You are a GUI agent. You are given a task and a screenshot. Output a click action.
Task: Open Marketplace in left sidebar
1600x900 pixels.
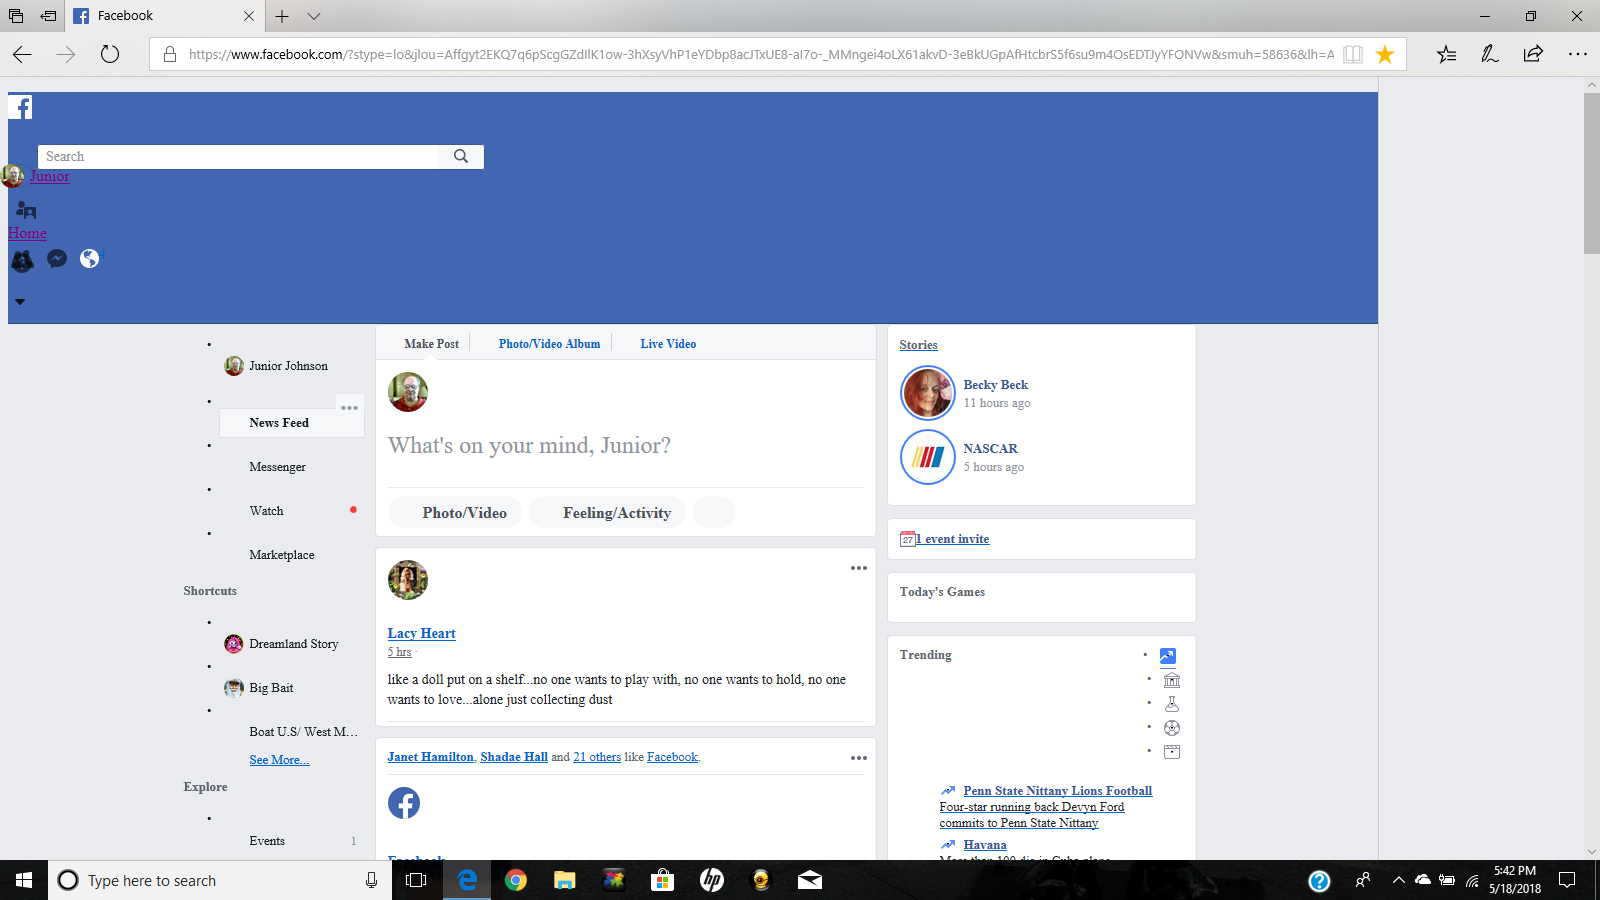pyautogui.click(x=281, y=555)
